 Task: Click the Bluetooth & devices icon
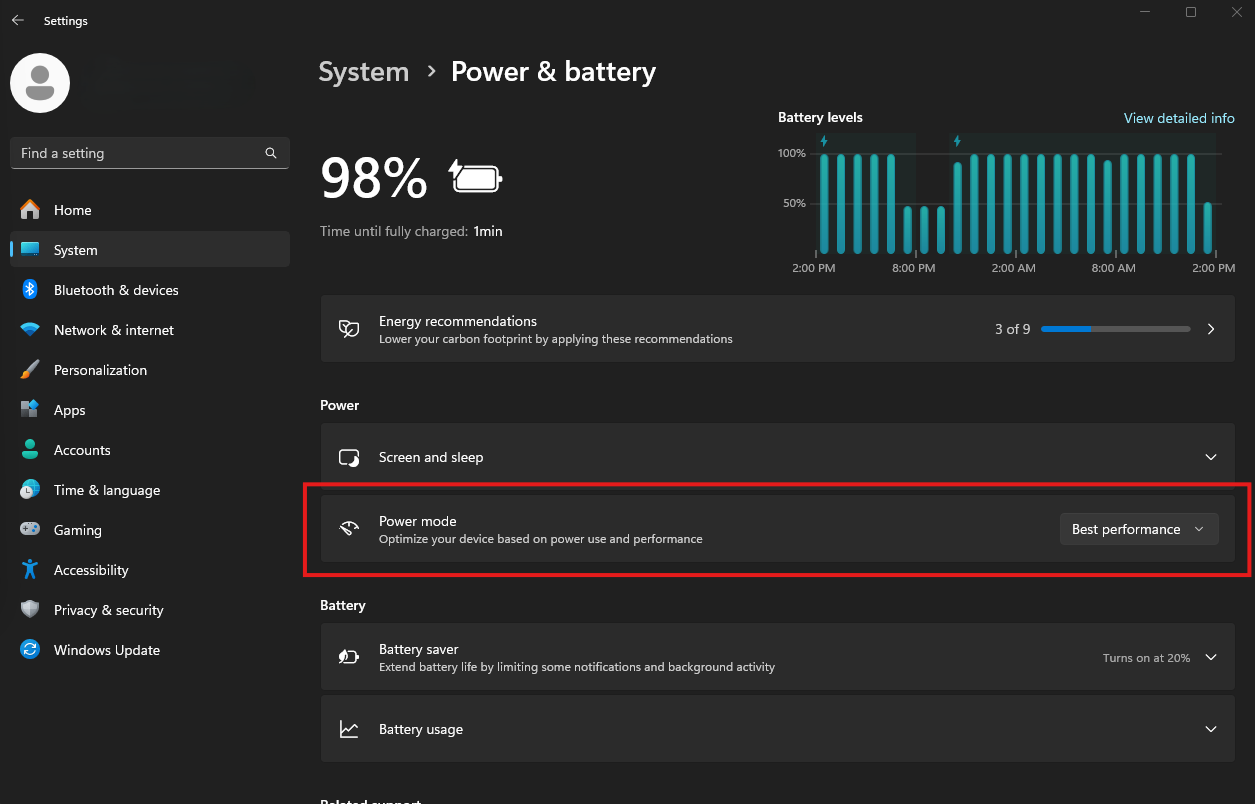pyautogui.click(x=30, y=290)
